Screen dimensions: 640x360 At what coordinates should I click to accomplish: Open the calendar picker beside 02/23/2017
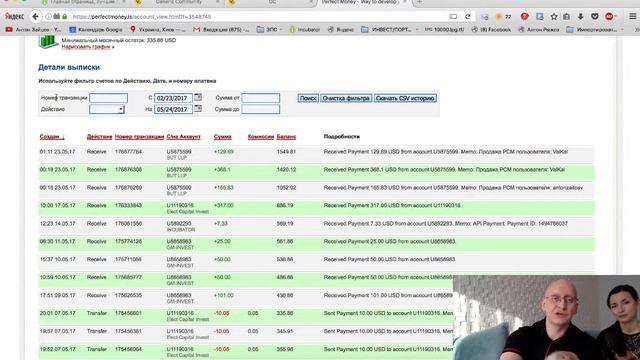tap(198, 98)
